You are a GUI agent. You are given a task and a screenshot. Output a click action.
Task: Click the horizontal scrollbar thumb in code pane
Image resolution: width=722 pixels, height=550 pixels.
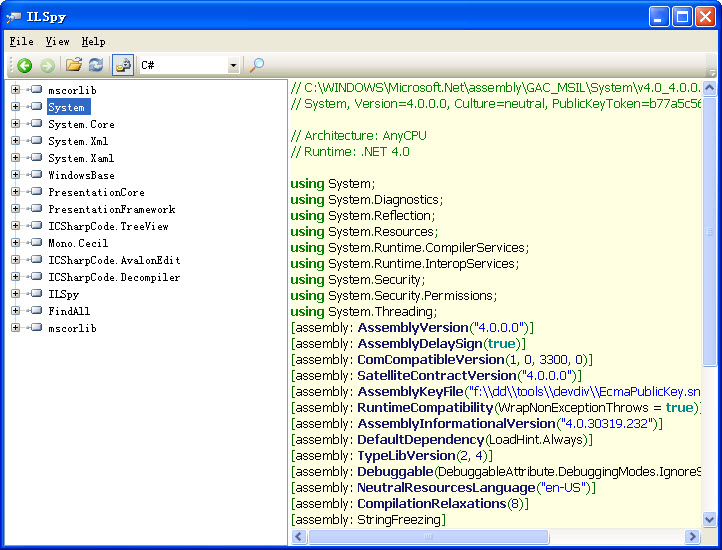[x=430, y=537]
